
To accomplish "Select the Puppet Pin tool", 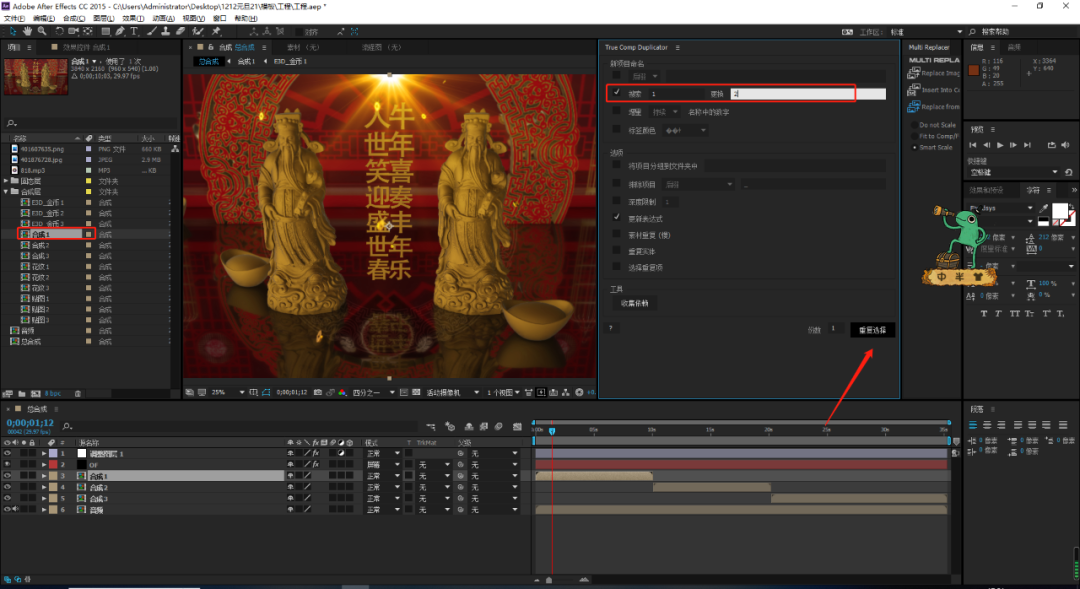I will pyautogui.click(x=216, y=32).
